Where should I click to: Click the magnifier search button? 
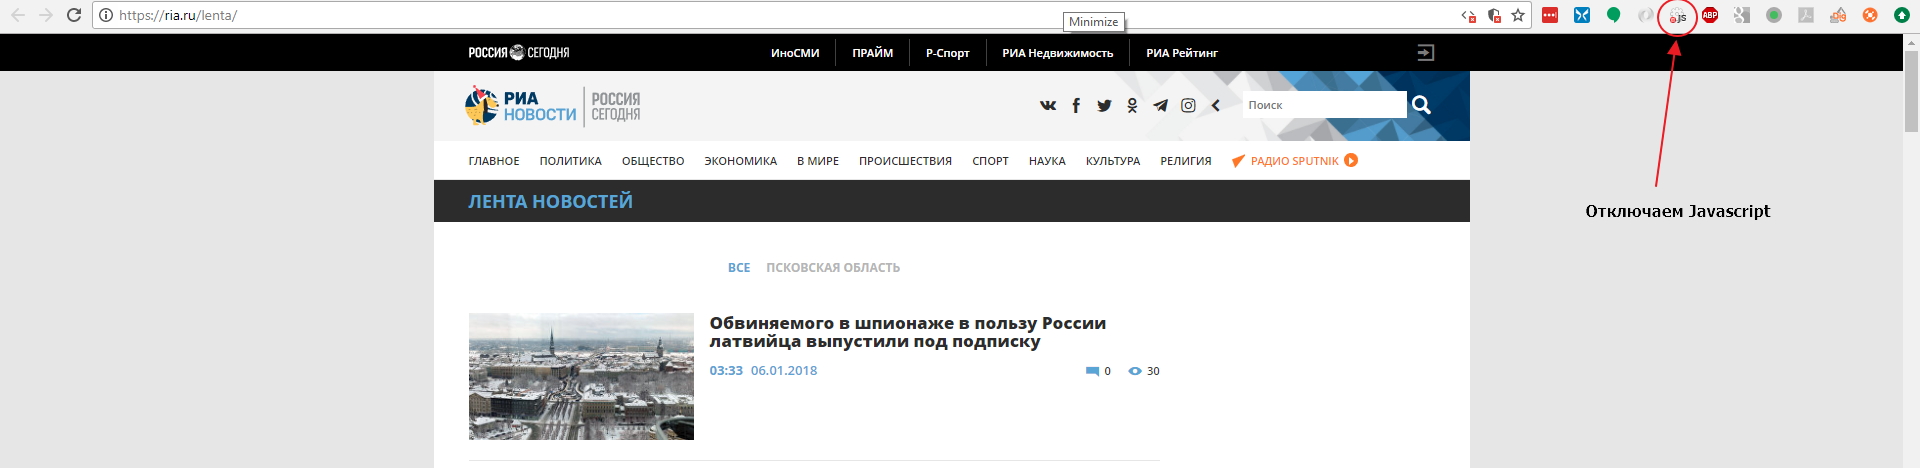[1421, 105]
